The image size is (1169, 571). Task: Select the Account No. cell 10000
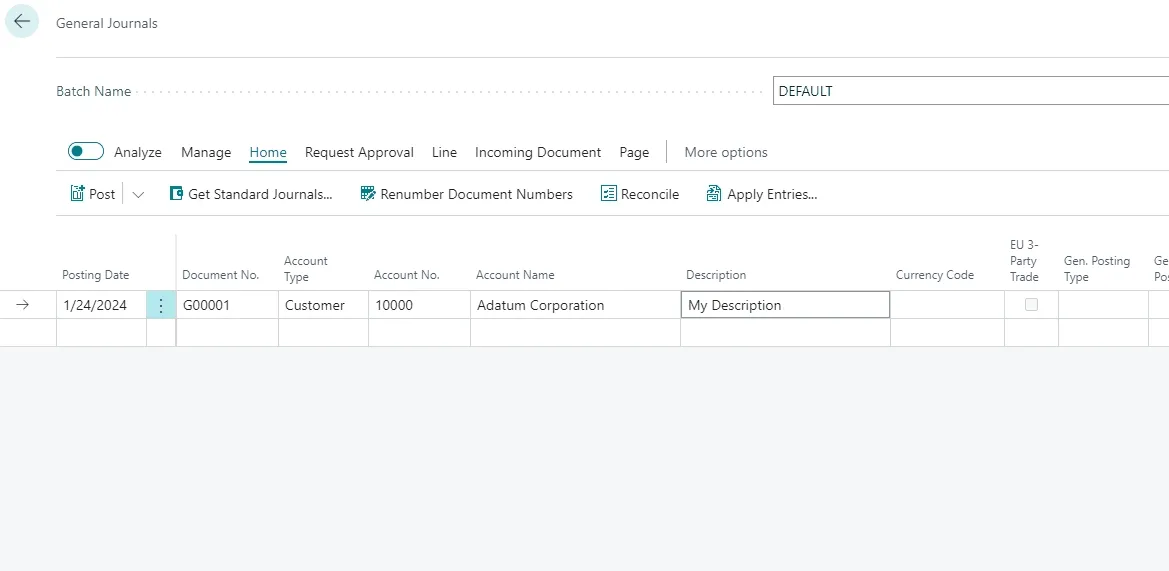coord(420,305)
